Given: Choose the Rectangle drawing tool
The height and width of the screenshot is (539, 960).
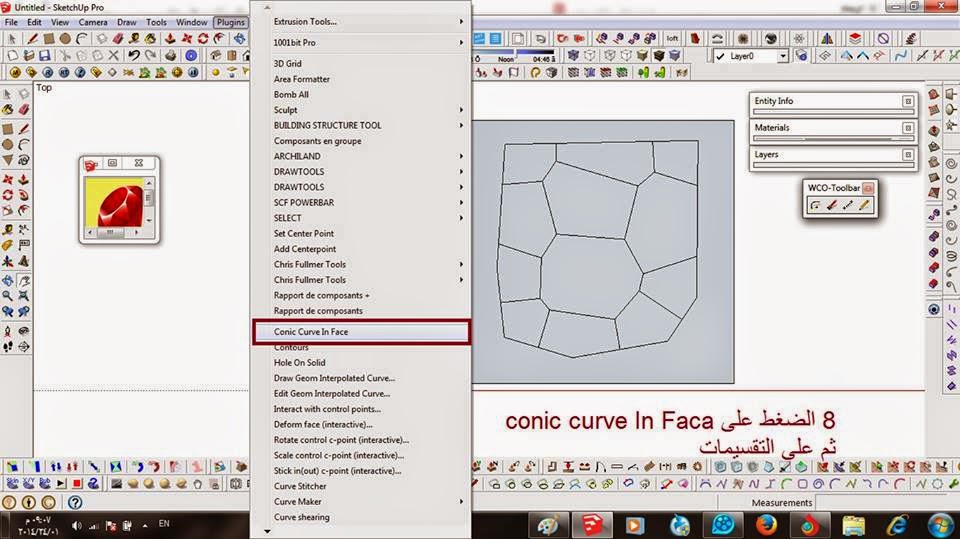Looking at the screenshot, I should pyautogui.click(x=48, y=39).
